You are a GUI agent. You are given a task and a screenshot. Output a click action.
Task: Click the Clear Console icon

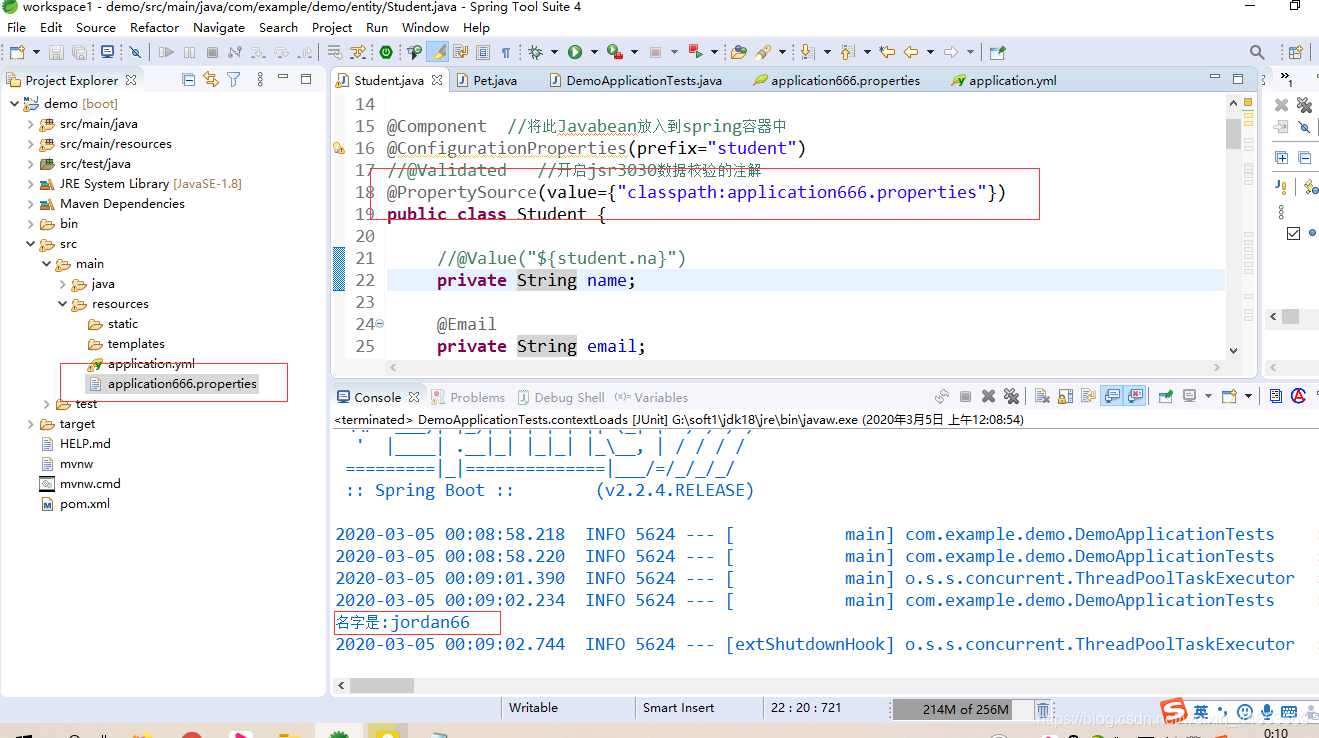1042,397
